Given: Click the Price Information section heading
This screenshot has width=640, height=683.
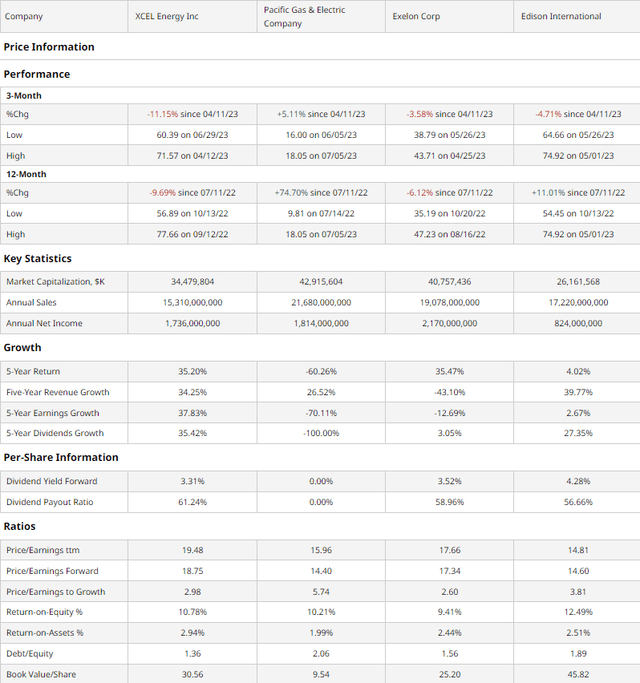Looking at the screenshot, I should [x=49, y=47].
